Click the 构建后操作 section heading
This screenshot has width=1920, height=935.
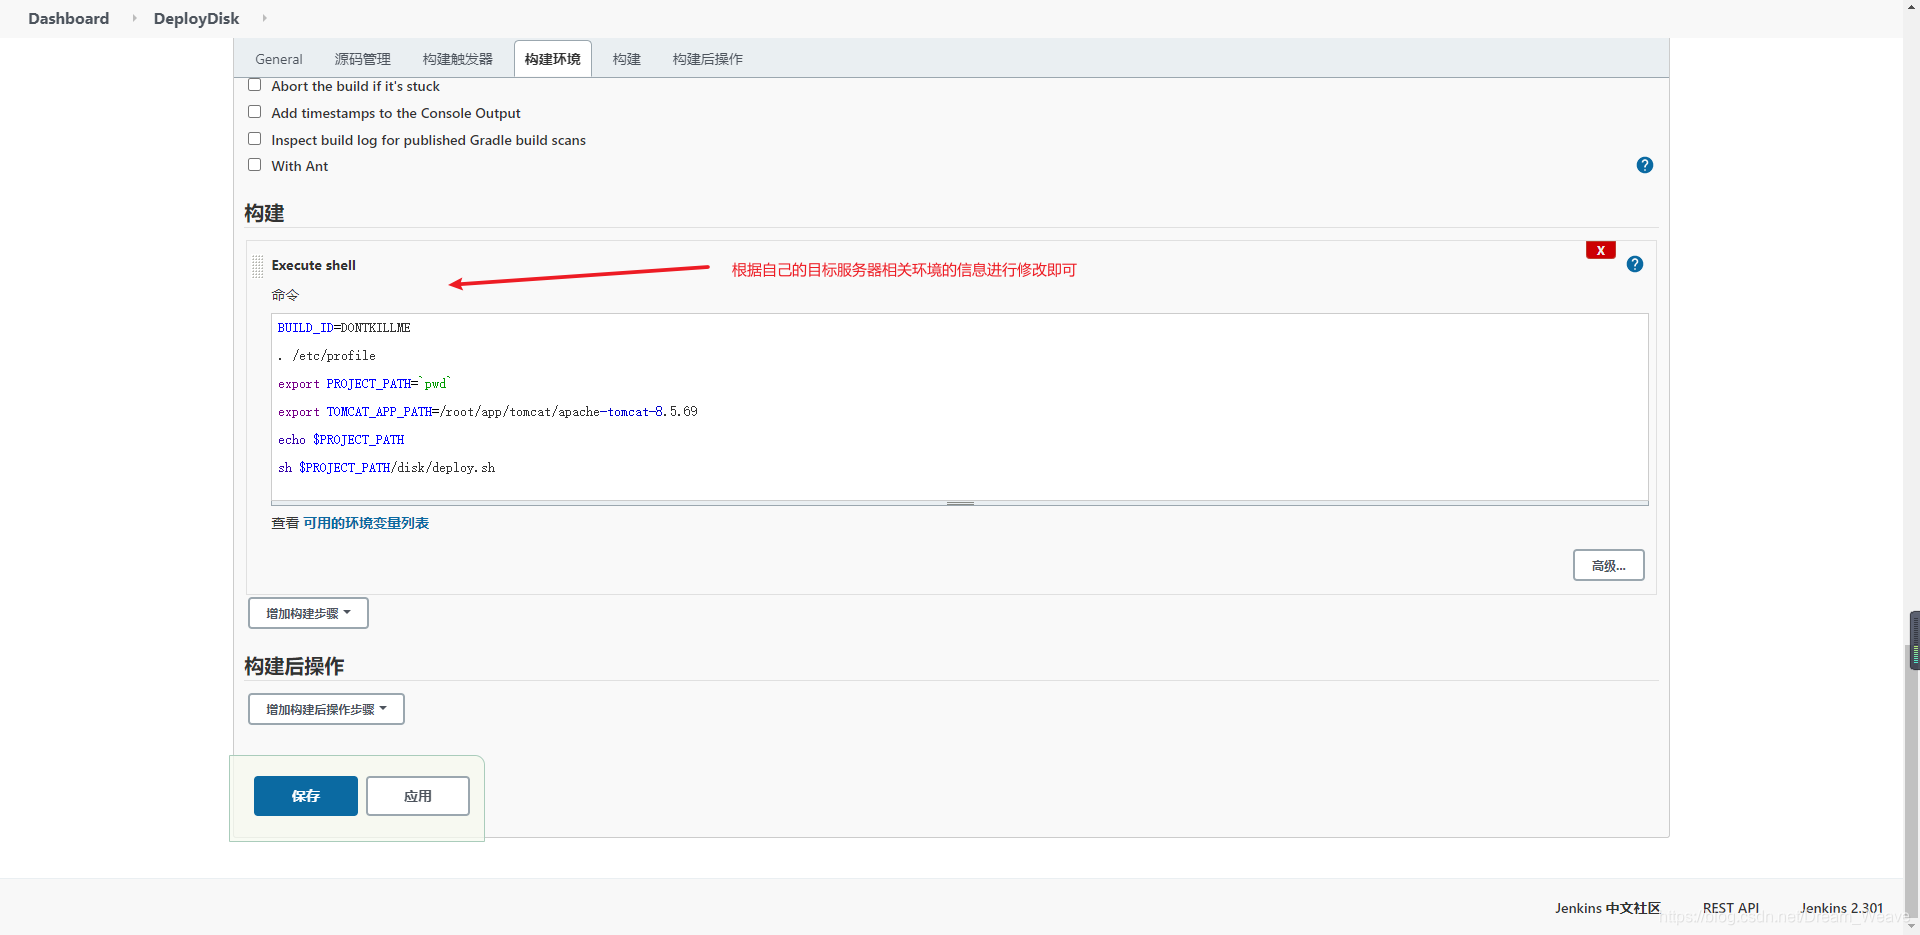point(294,666)
